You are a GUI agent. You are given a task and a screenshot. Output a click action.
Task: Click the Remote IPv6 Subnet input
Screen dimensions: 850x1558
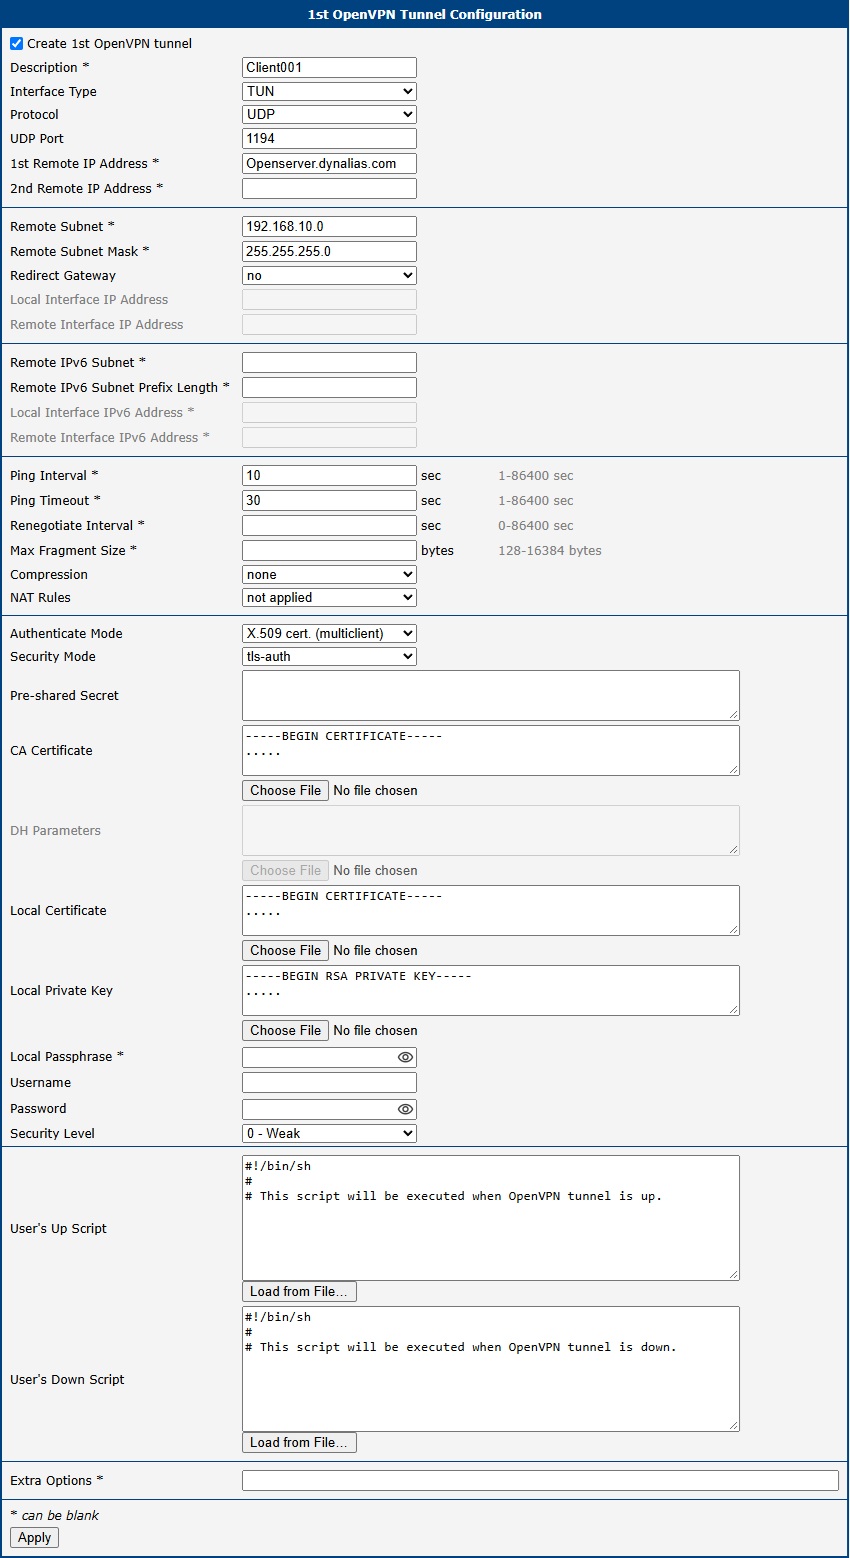click(329, 362)
